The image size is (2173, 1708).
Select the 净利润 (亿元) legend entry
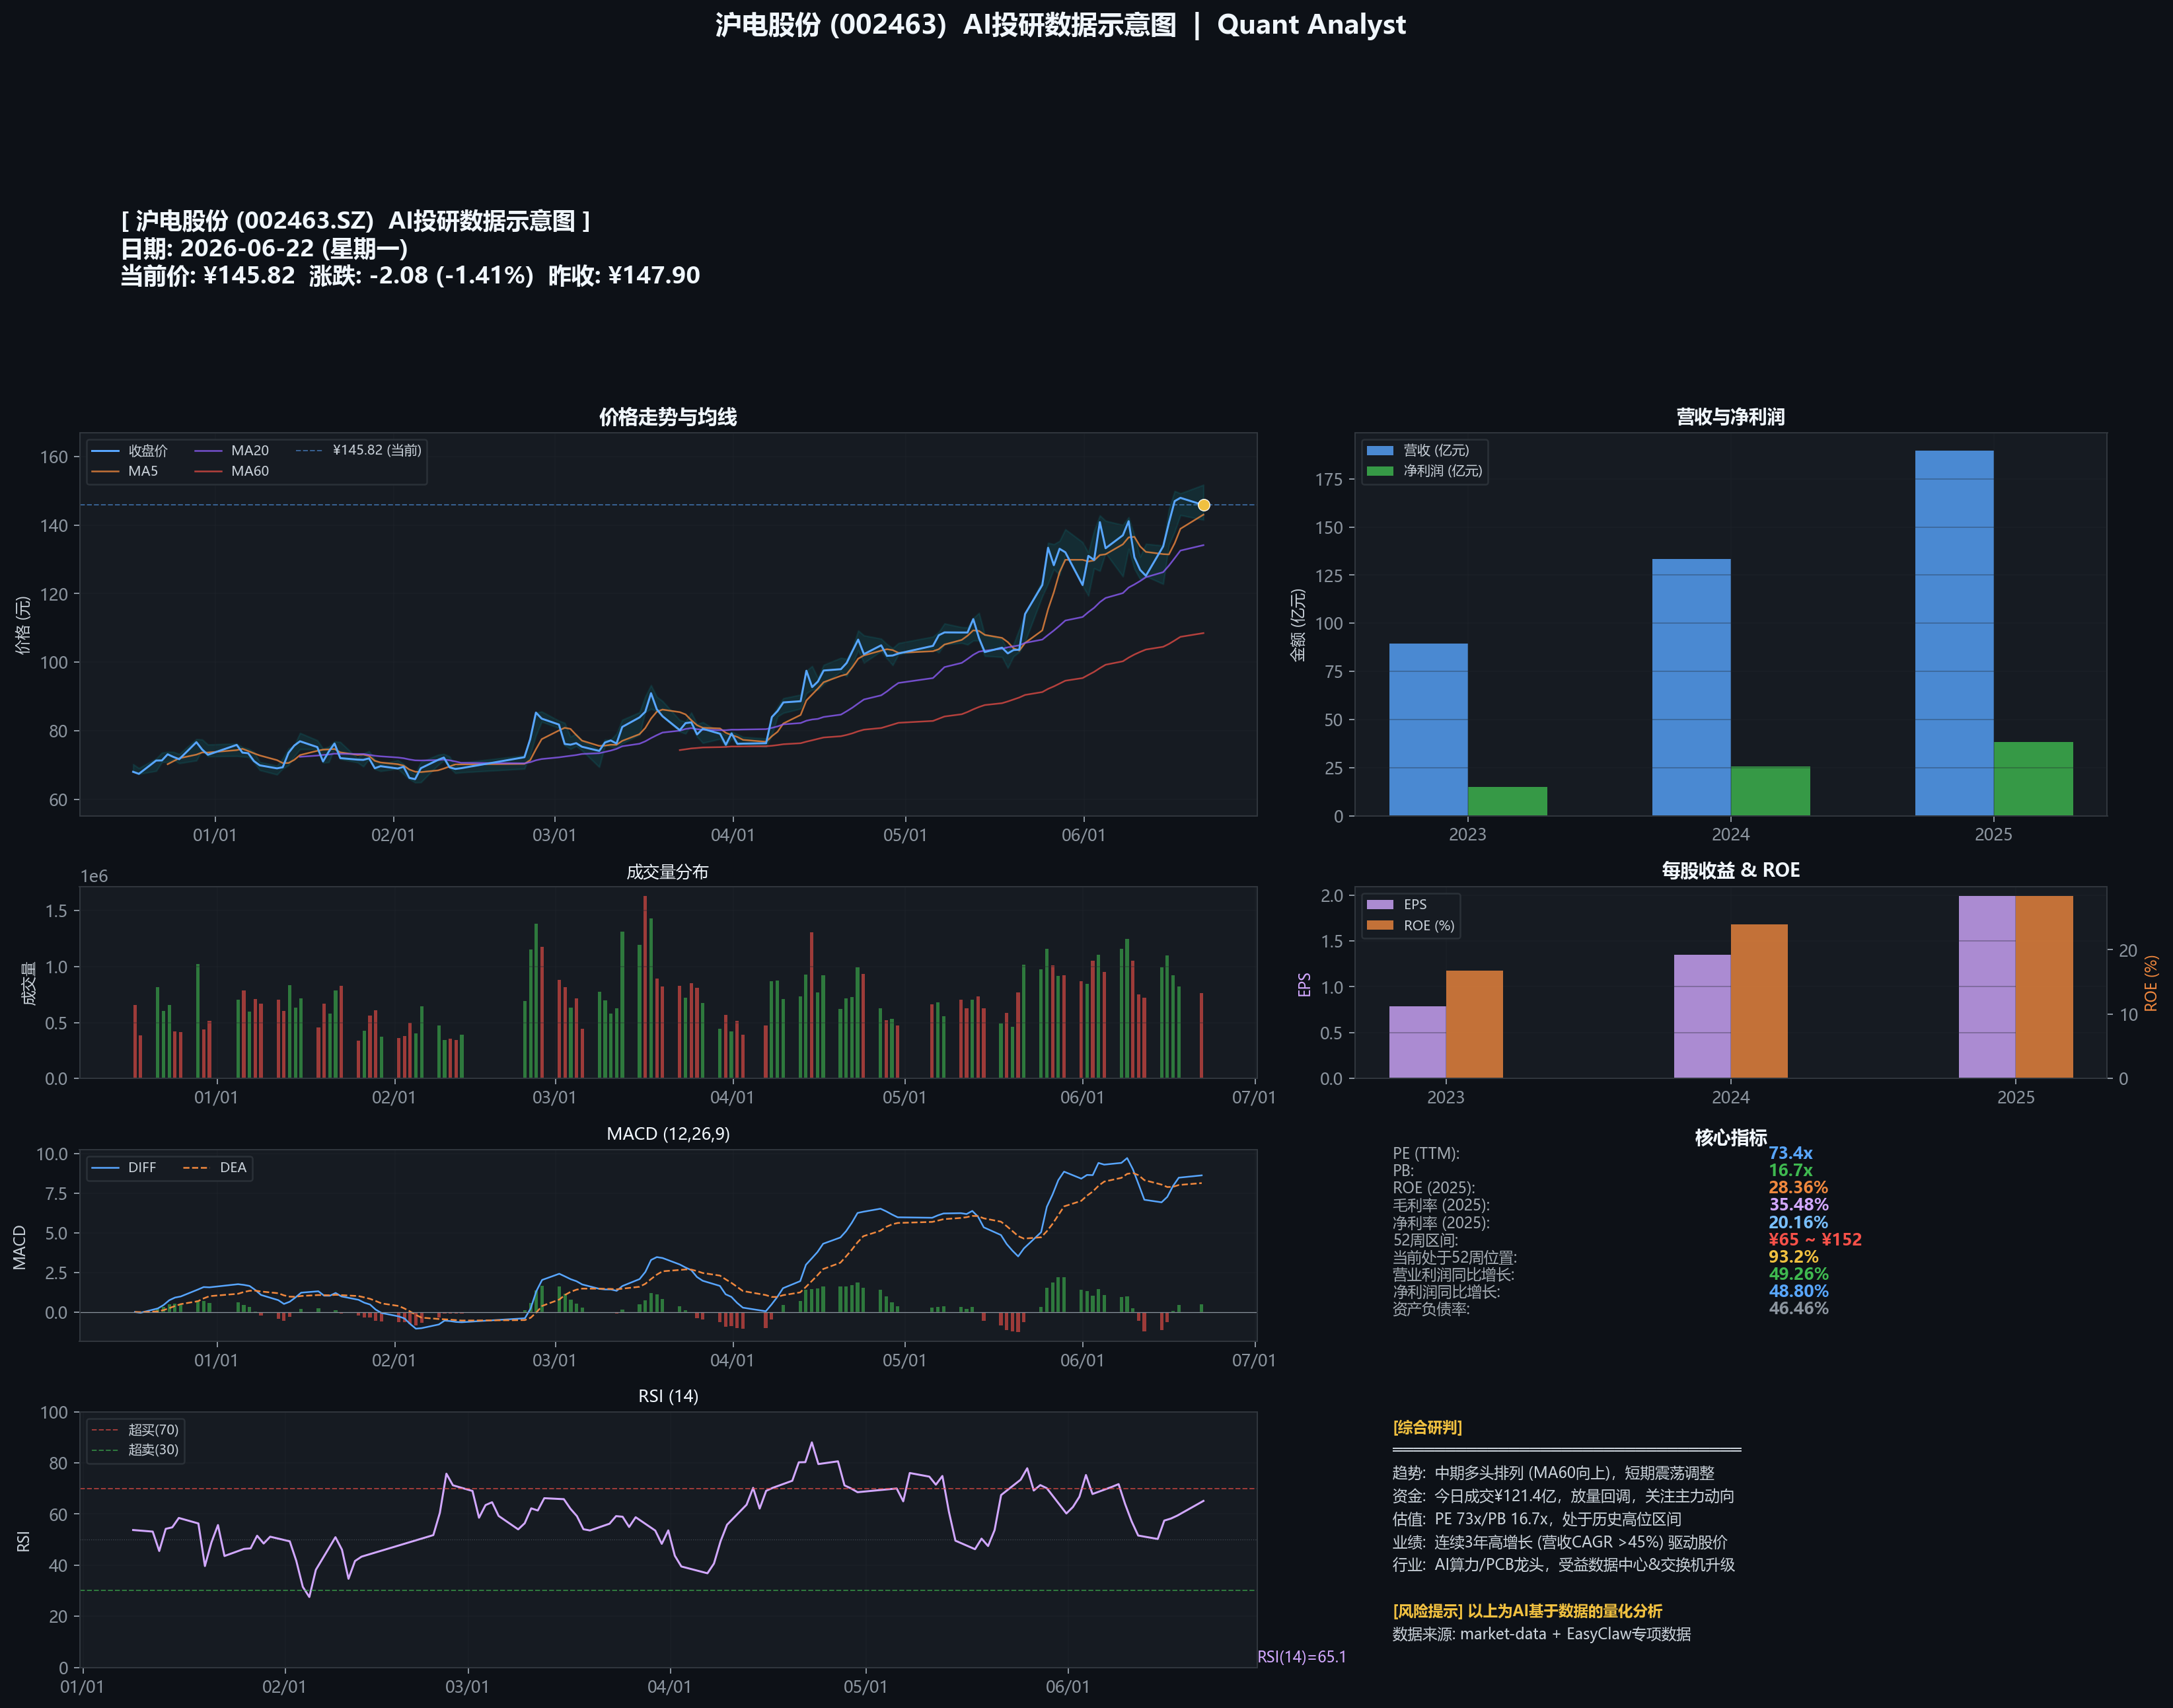pos(1425,471)
